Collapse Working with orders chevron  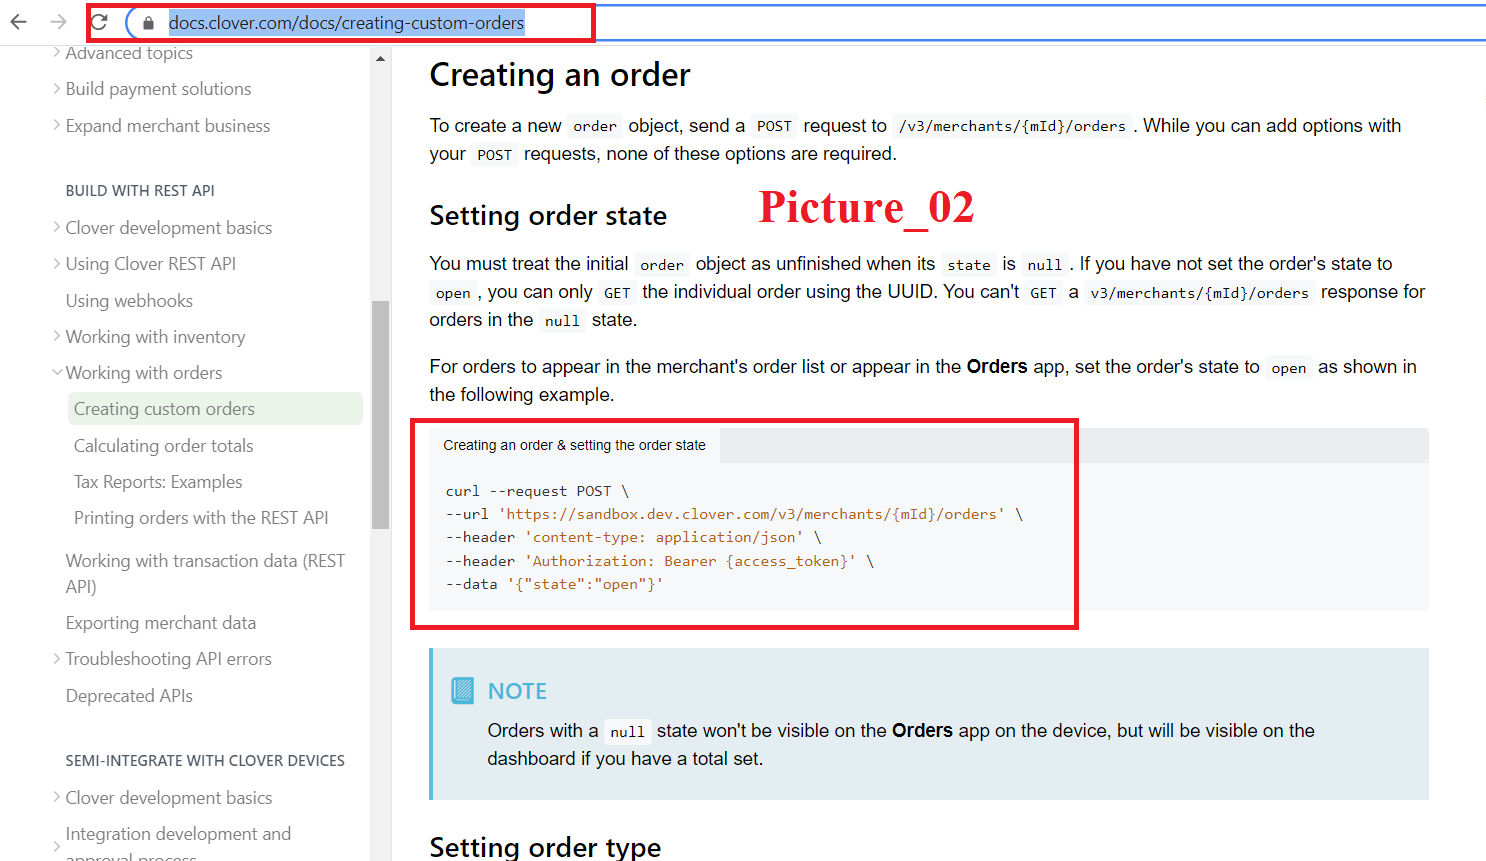point(56,373)
